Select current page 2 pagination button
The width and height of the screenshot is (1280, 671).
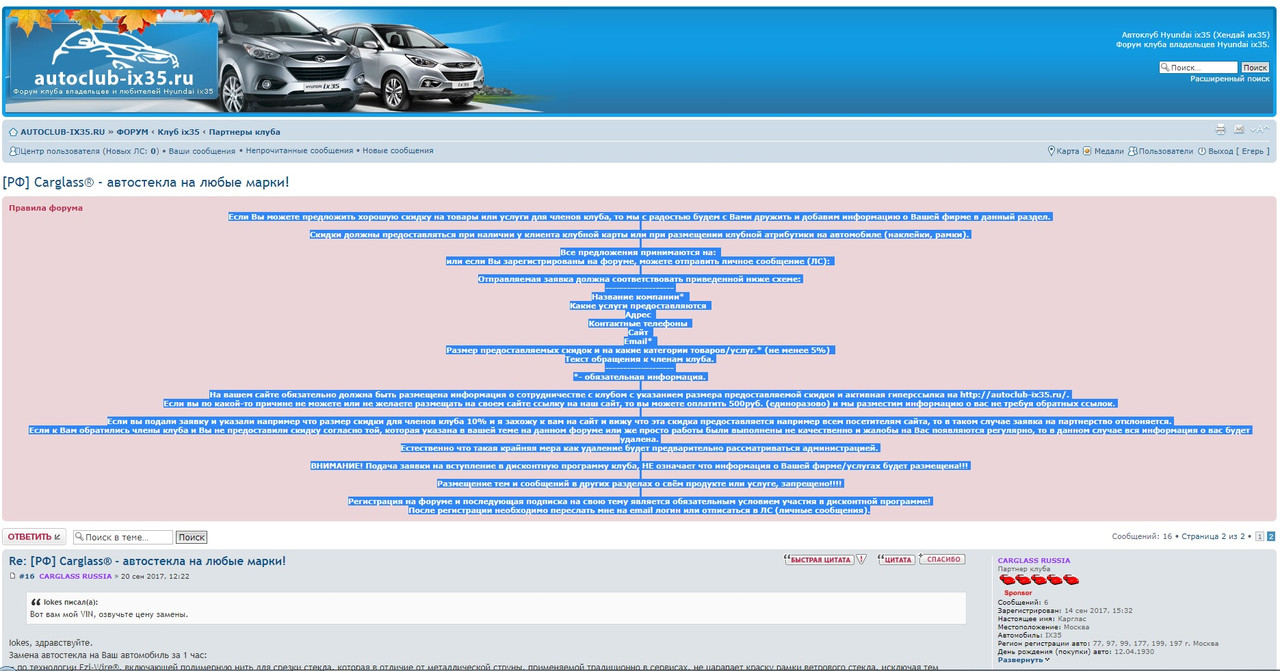(1271, 537)
